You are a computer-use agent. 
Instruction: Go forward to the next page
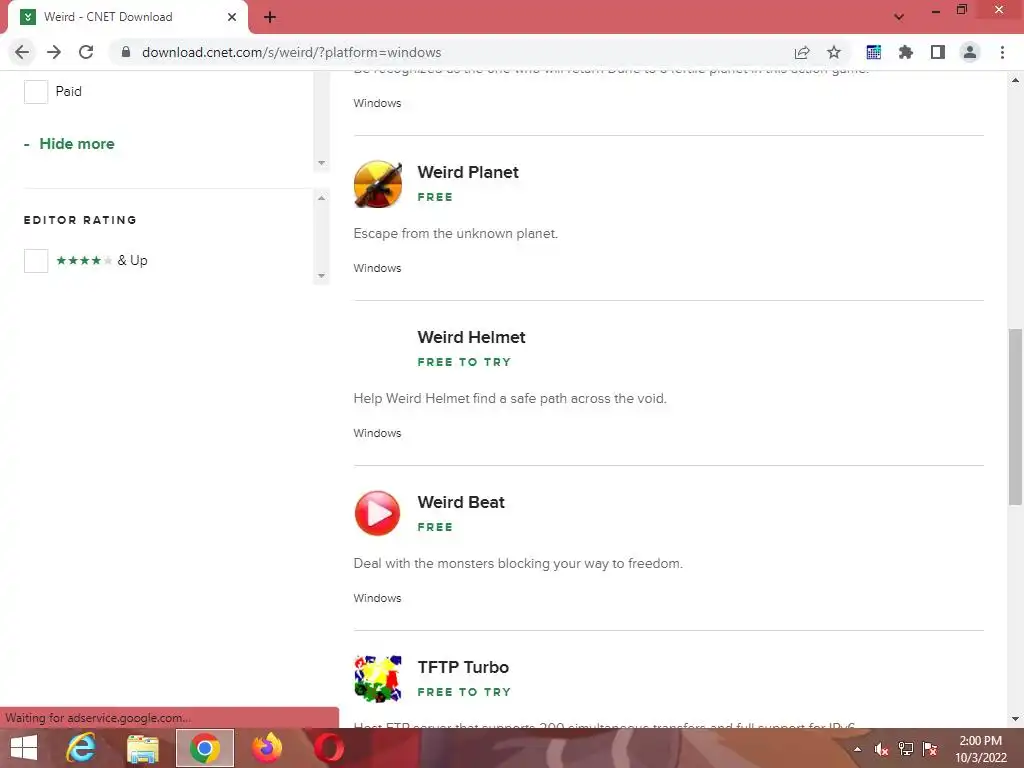[x=54, y=52]
